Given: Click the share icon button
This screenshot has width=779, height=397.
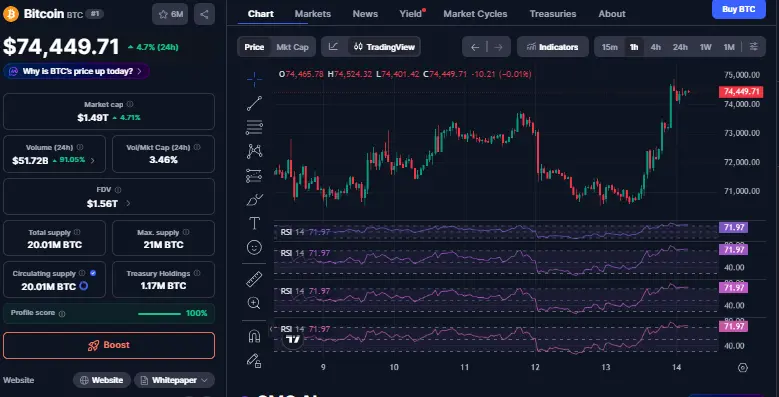Looking at the screenshot, I should [204, 14].
